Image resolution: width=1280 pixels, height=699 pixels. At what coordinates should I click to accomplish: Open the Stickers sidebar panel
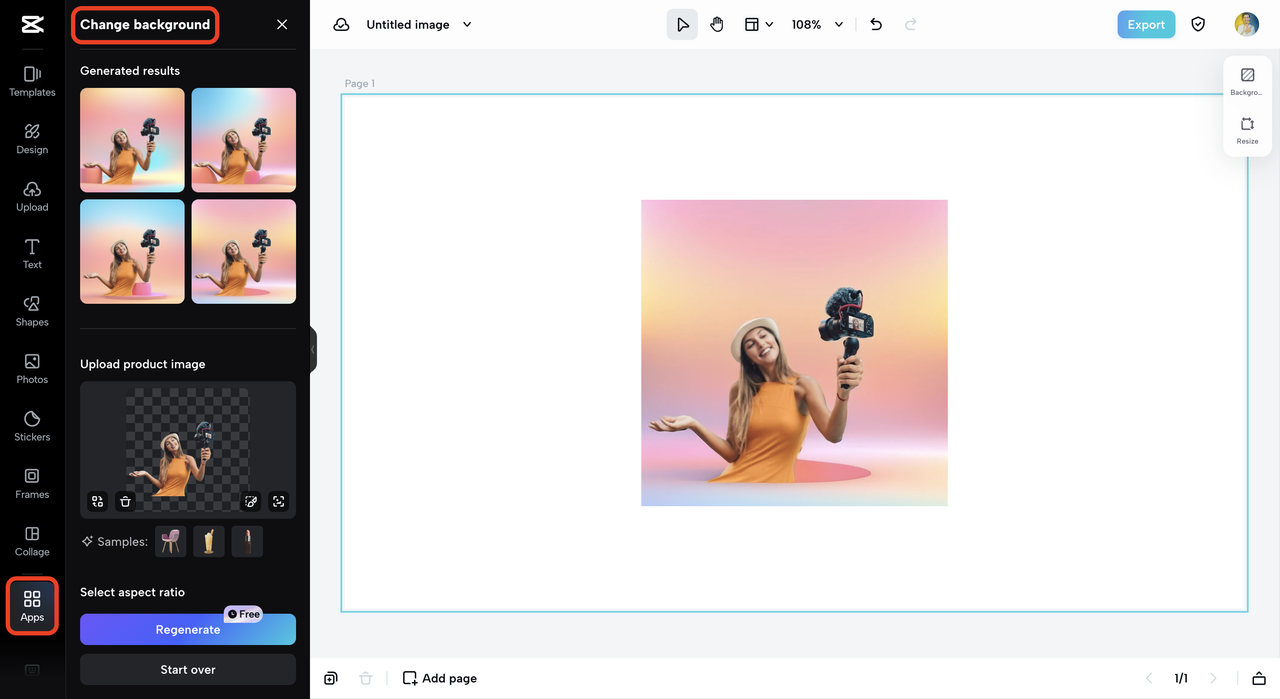point(32,426)
